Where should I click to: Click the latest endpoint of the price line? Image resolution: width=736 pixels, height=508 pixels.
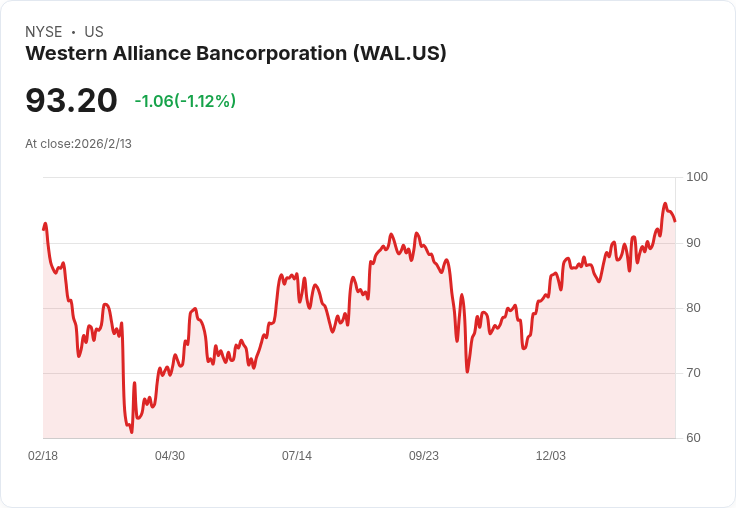675,221
